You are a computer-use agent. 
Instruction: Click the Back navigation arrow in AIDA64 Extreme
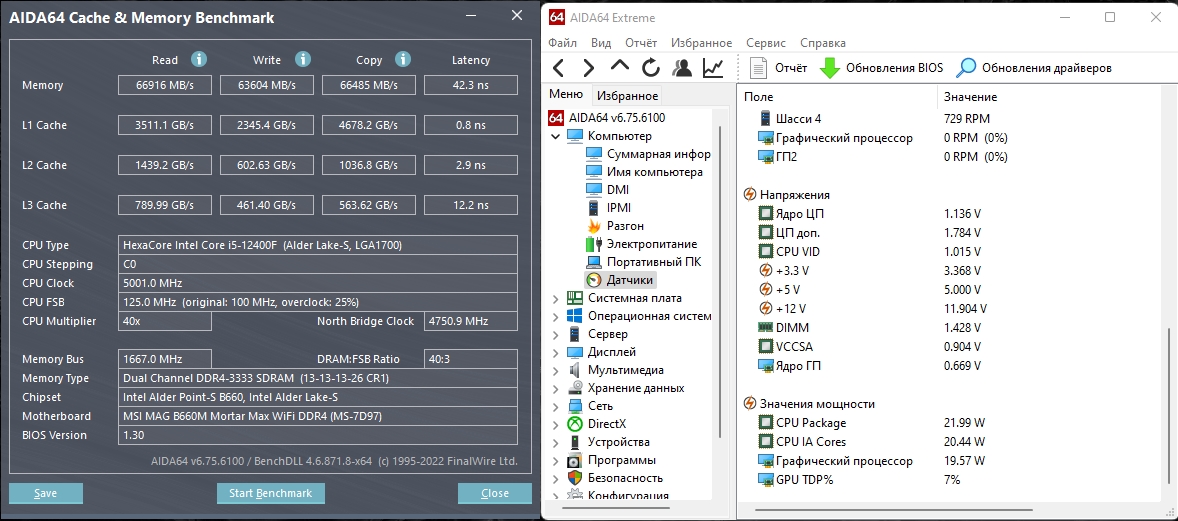tap(557, 68)
